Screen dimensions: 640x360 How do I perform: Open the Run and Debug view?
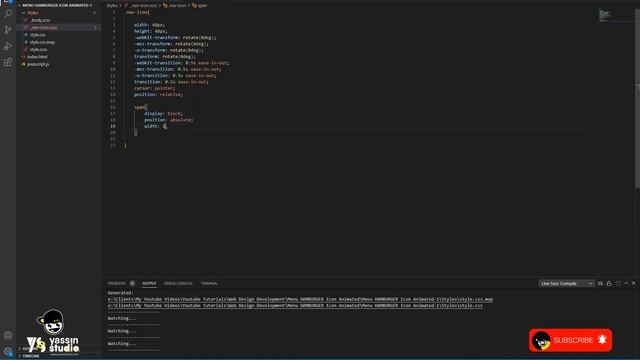click(x=8, y=46)
